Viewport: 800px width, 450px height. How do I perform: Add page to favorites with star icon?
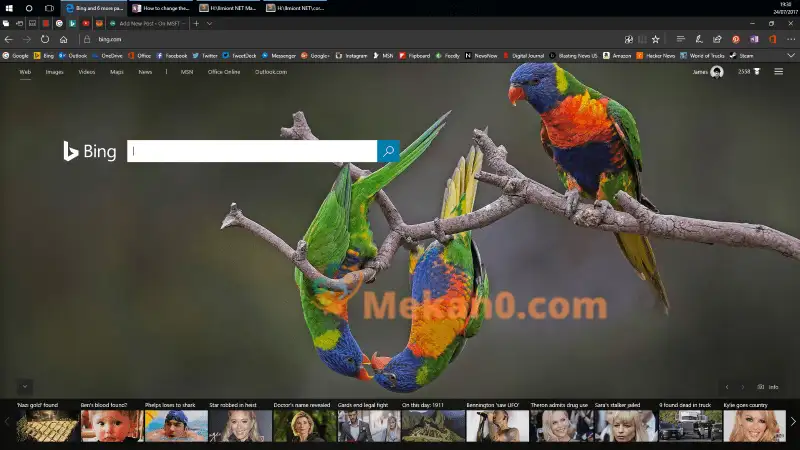point(656,39)
